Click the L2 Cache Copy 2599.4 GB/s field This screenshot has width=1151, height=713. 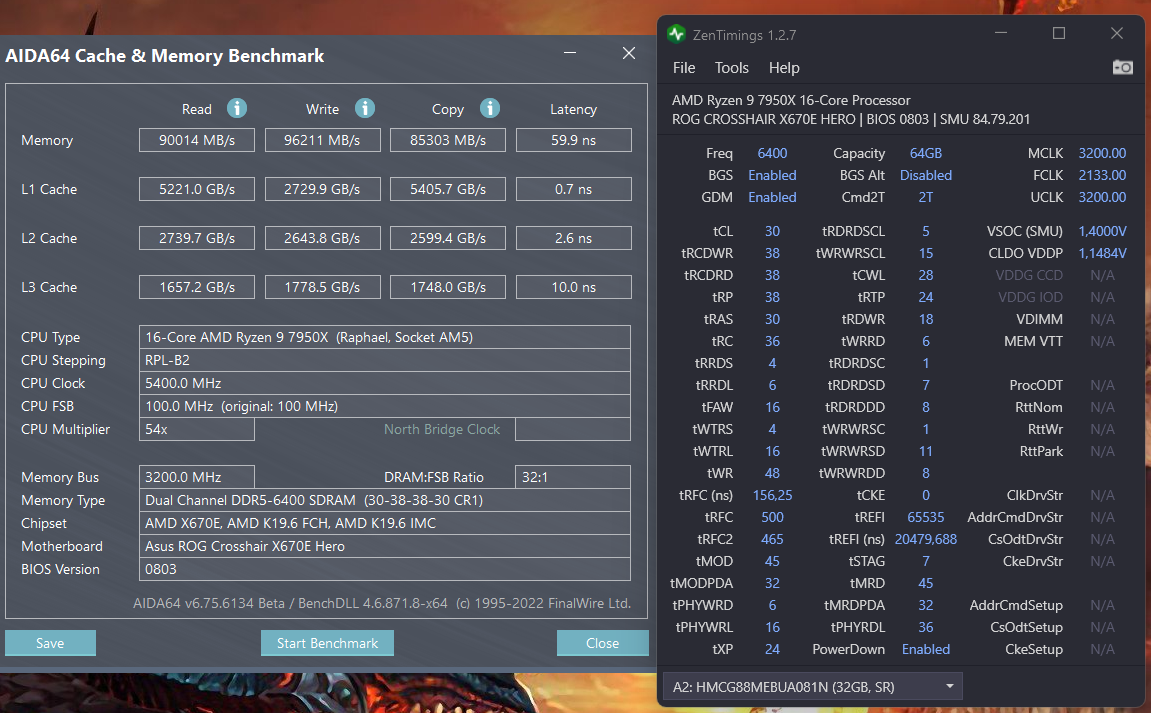pyautogui.click(x=448, y=238)
